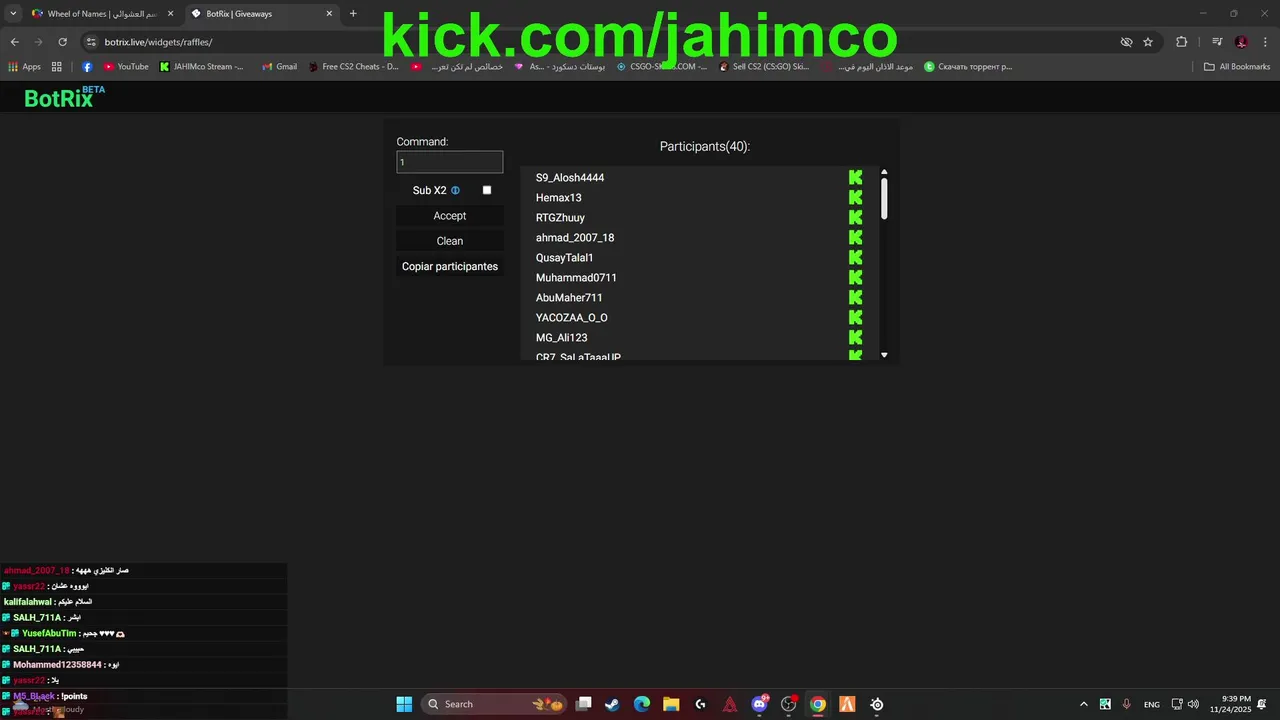Click the Kick icon beside YACOZAA_O_O
This screenshot has width=1280, height=720.
tap(855, 317)
